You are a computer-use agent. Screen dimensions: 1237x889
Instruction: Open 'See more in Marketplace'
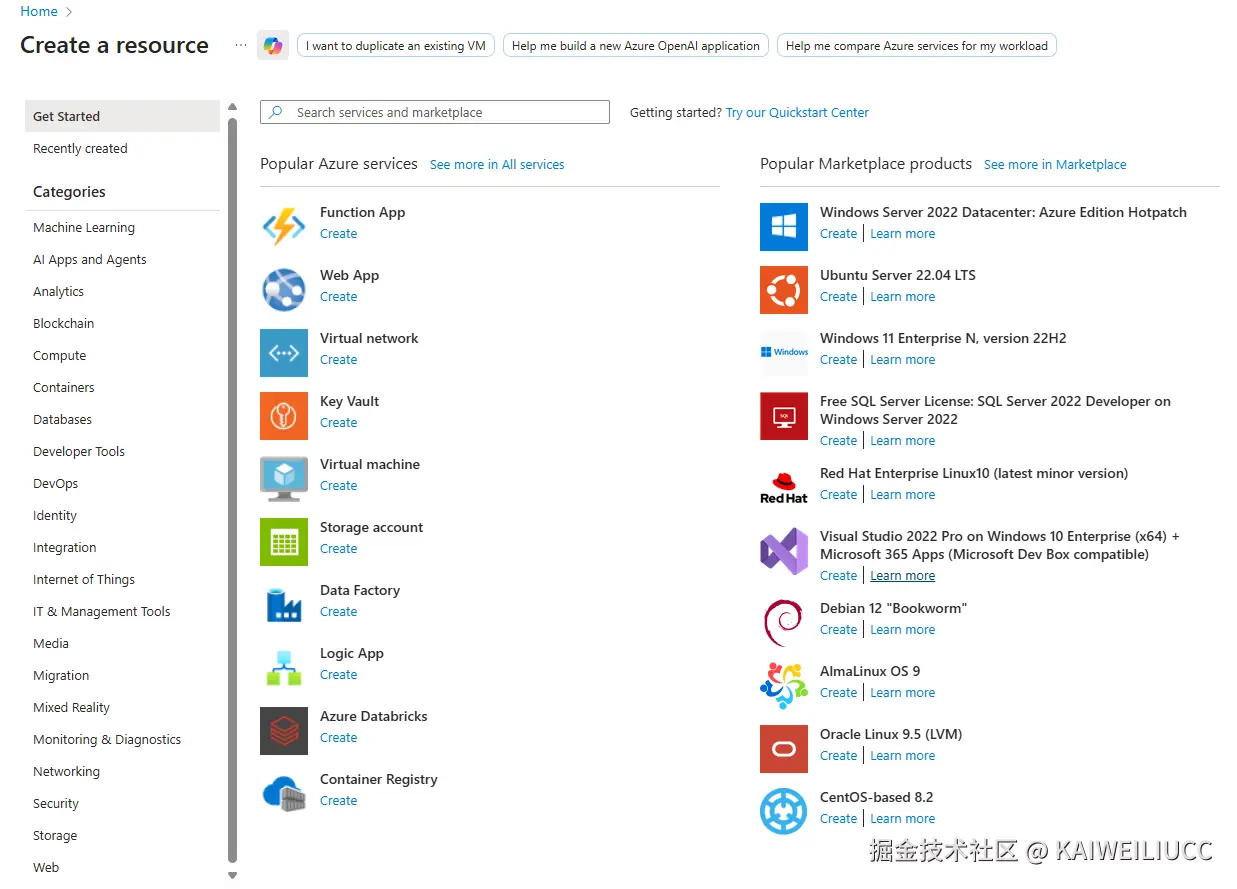tap(1055, 165)
